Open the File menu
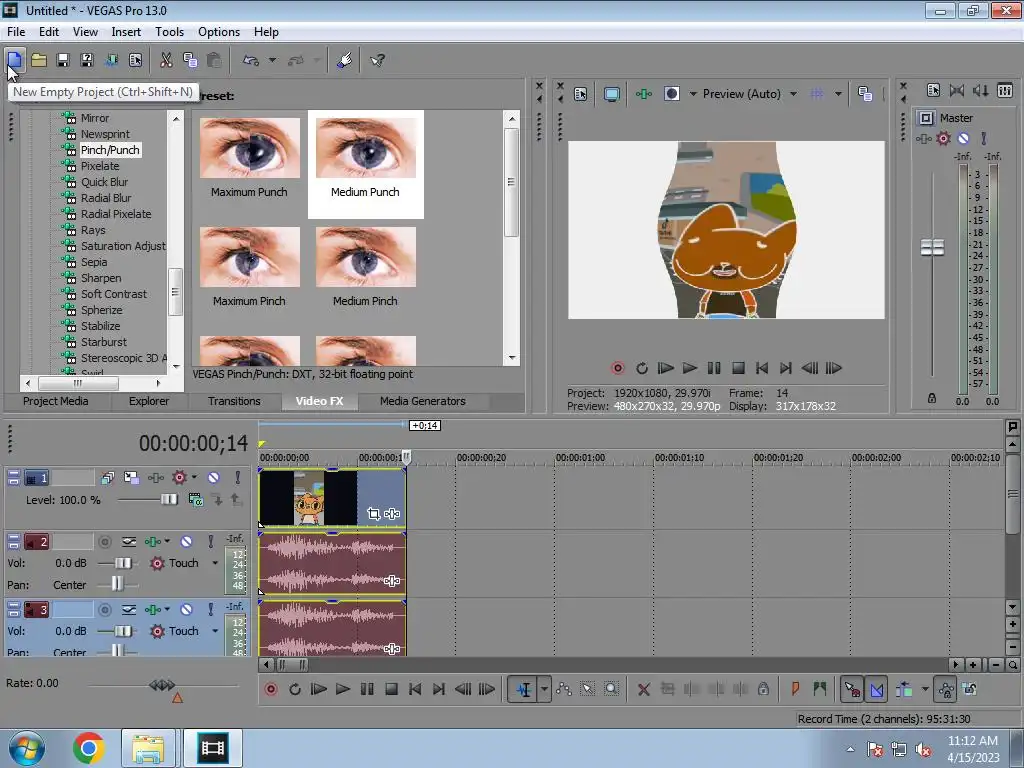The width and height of the screenshot is (1024, 768). pos(16,31)
